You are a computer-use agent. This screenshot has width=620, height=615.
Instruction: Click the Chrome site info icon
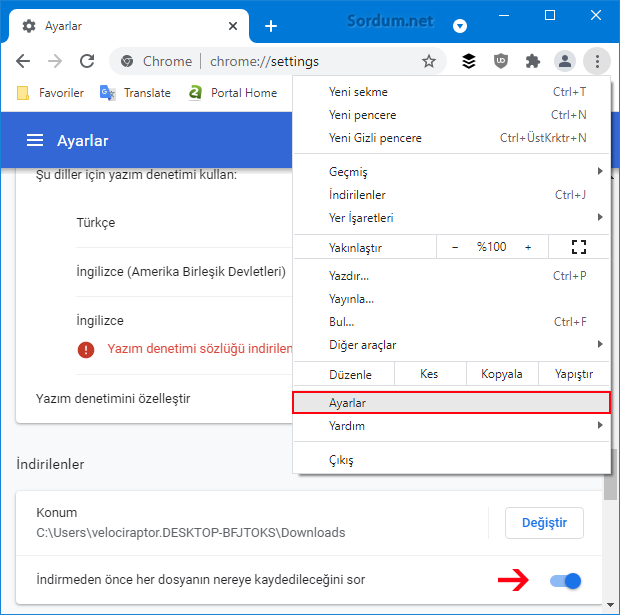(127, 61)
